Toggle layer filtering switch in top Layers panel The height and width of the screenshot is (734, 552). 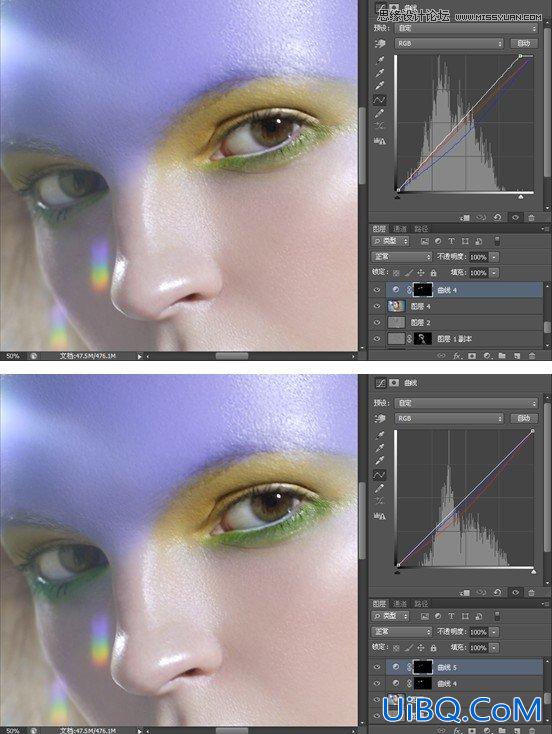[497, 242]
